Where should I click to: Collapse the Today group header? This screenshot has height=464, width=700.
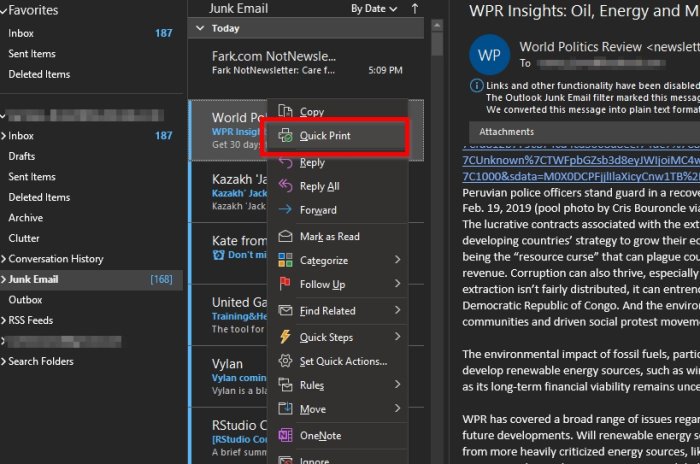coord(200,28)
